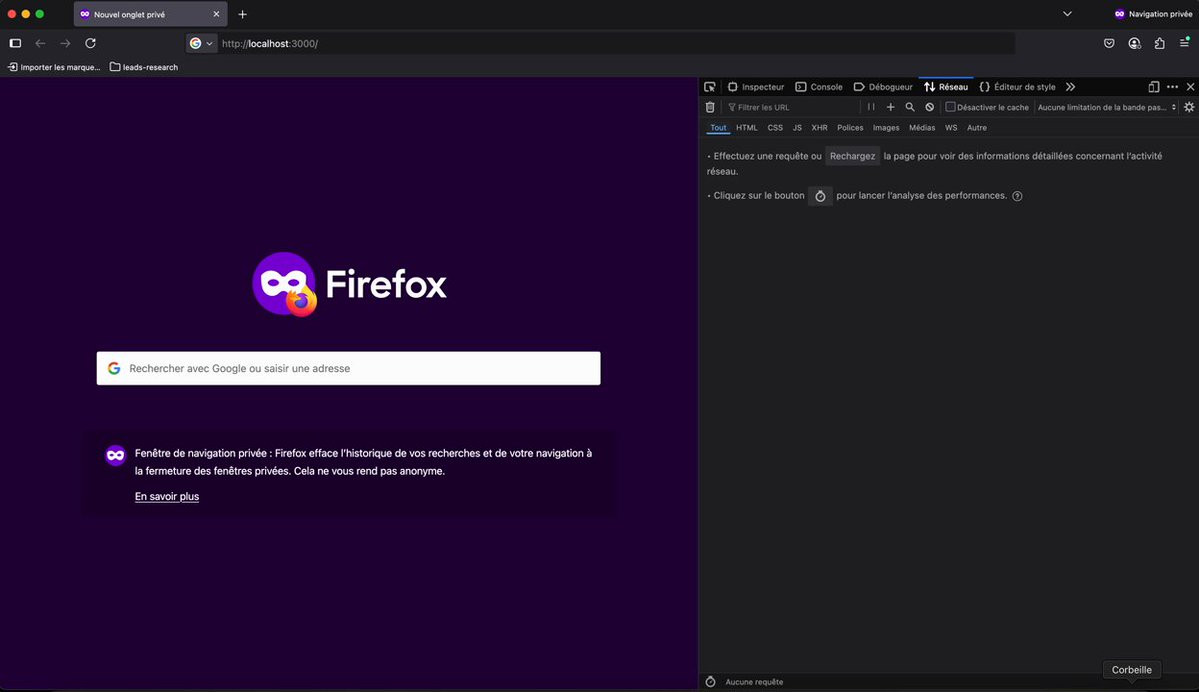The image size is (1199, 692).
Task: Open a new tab with the plus button
Action: (242, 15)
